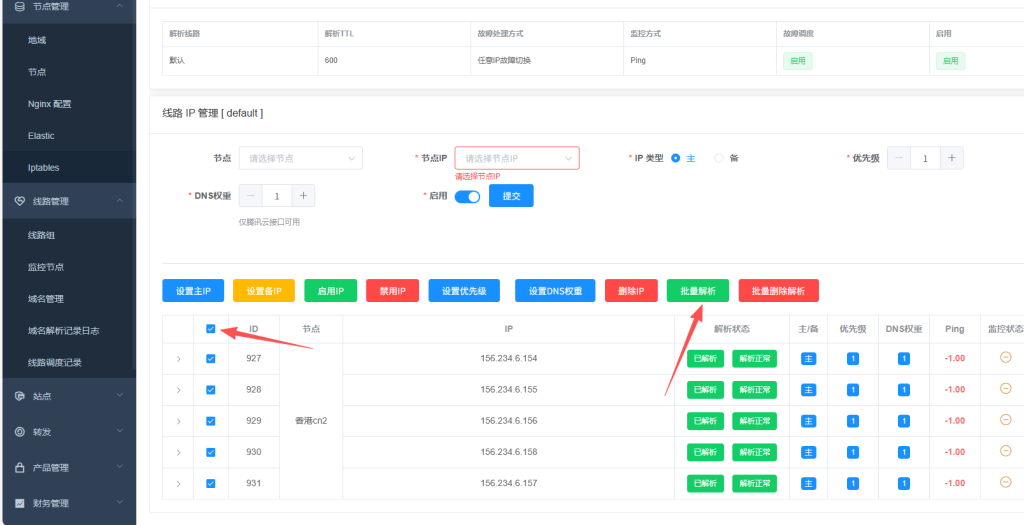Click the 批量解析 button
Image resolution: width=1024 pixels, height=525 pixels.
pyautogui.click(x=697, y=291)
